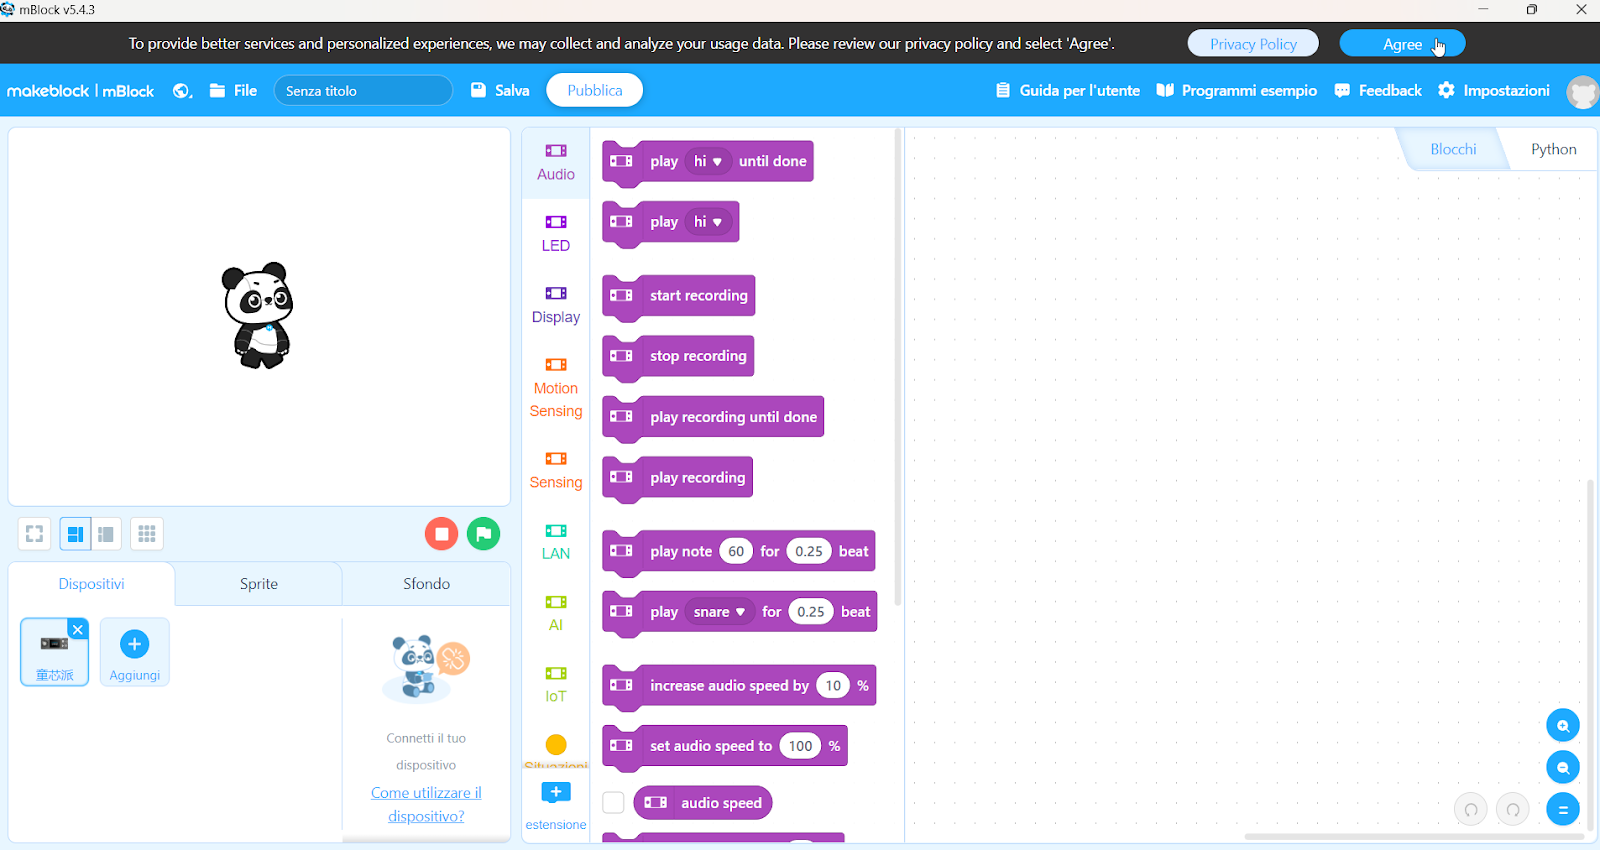The height and width of the screenshot is (850, 1600).
Task: Open the language globe icon
Action: click(x=182, y=91)
